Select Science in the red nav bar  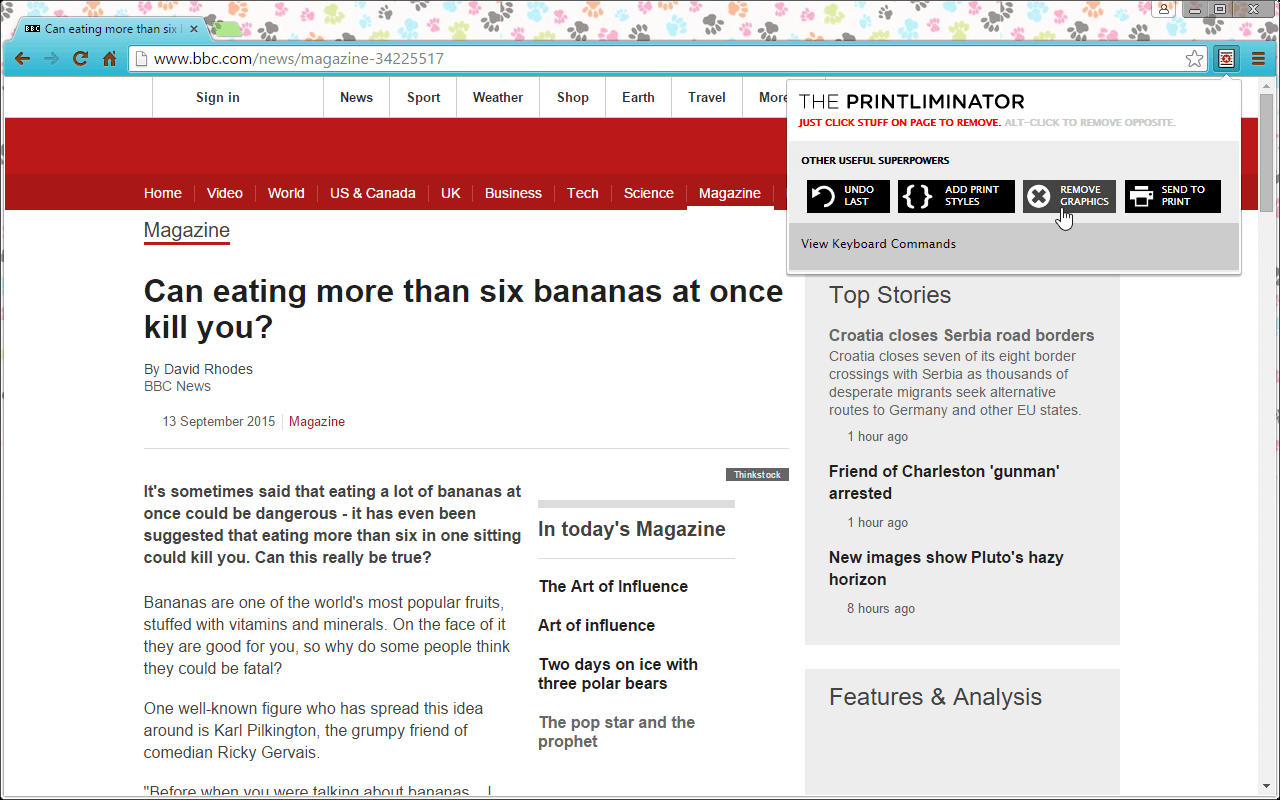coord(649,193)
